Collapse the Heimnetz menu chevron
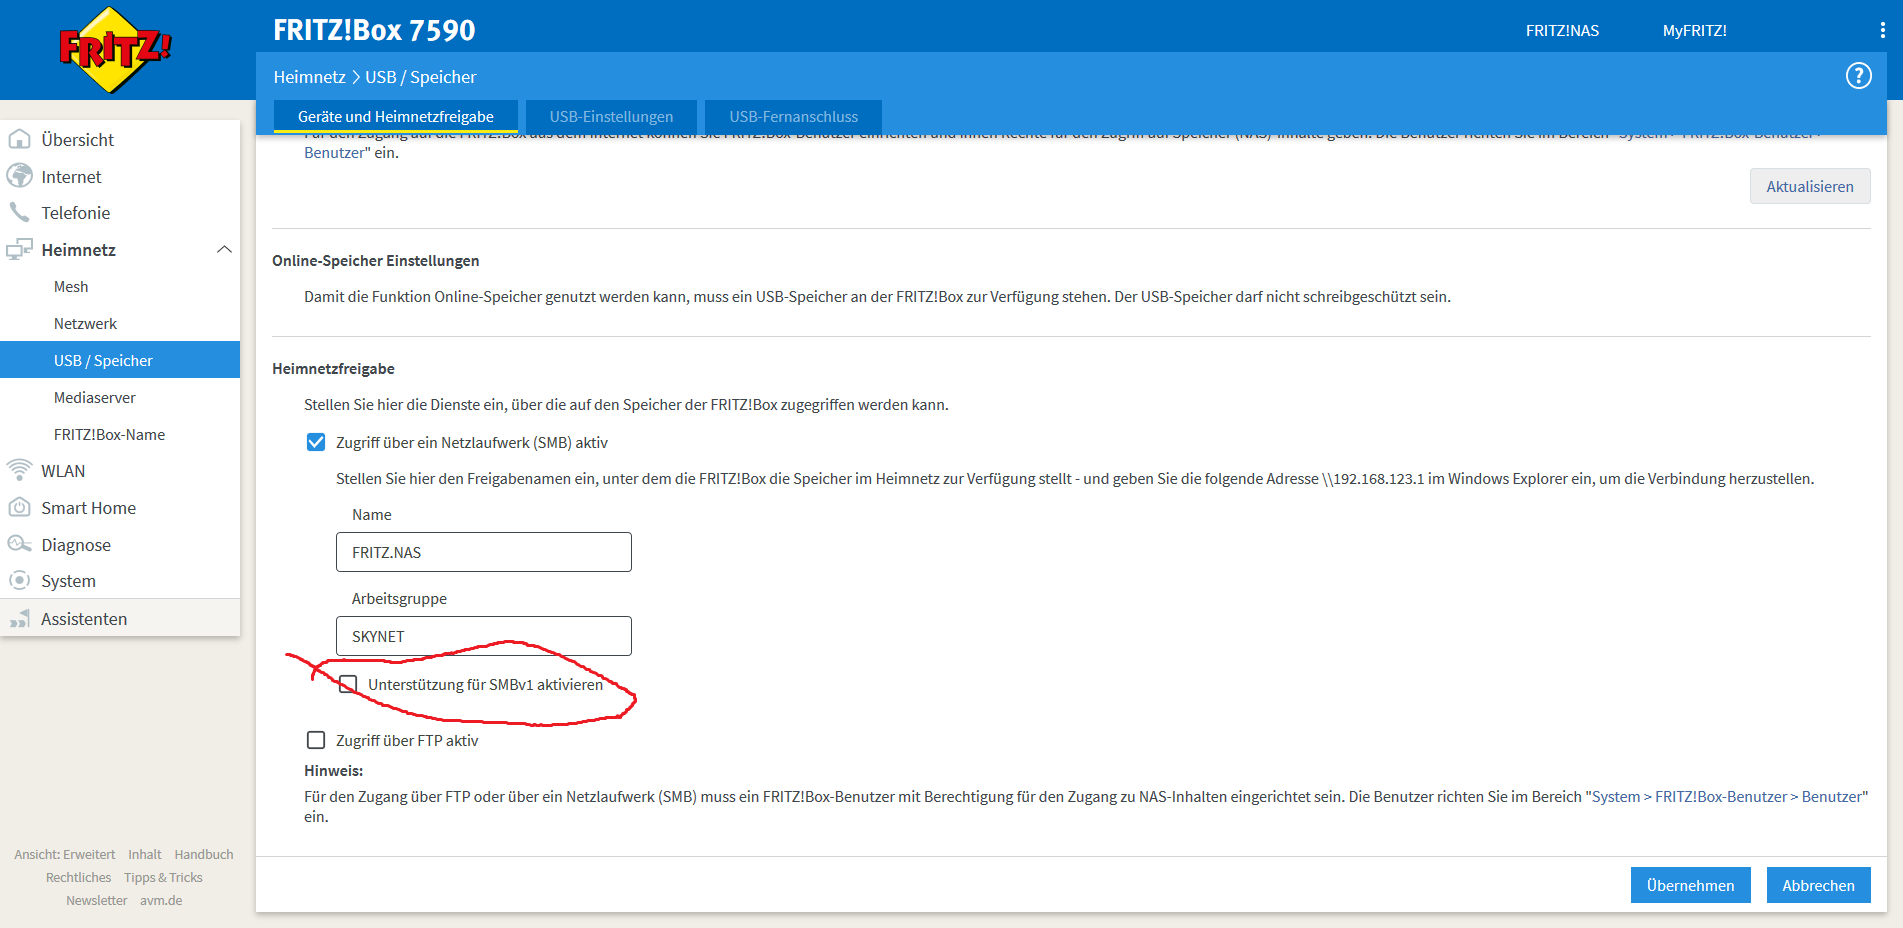 coord(224,249)
